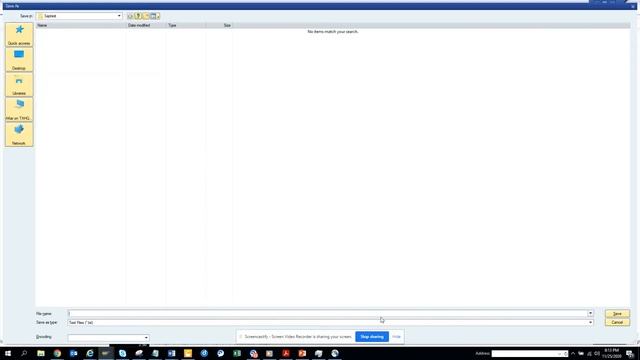Sort files by Type column
The height and width of the screenshot is (360, 640).
tap(186, 25)
